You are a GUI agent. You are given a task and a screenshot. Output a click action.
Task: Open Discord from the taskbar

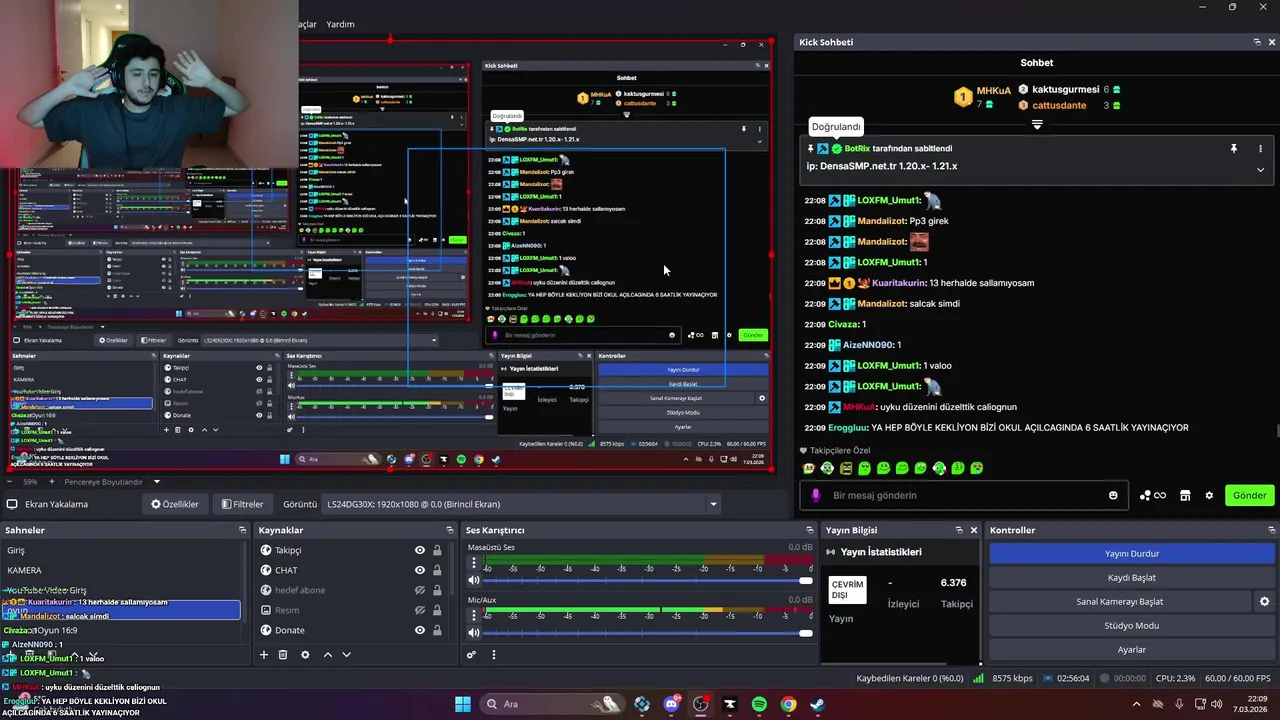[671, 704]
